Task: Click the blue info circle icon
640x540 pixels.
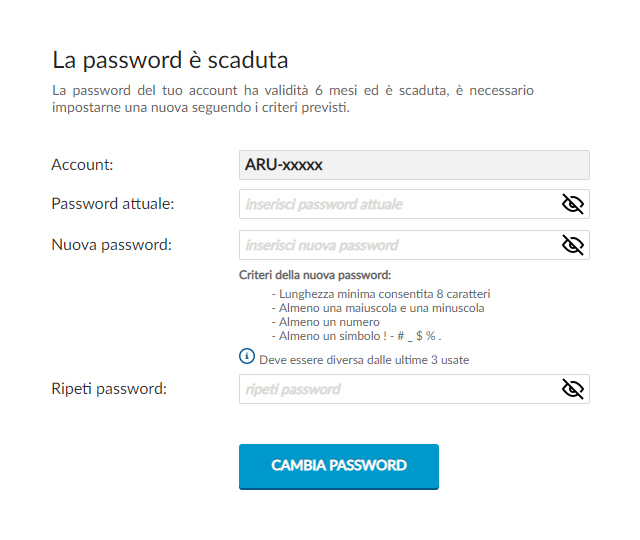Action: (x=247, y=356)
